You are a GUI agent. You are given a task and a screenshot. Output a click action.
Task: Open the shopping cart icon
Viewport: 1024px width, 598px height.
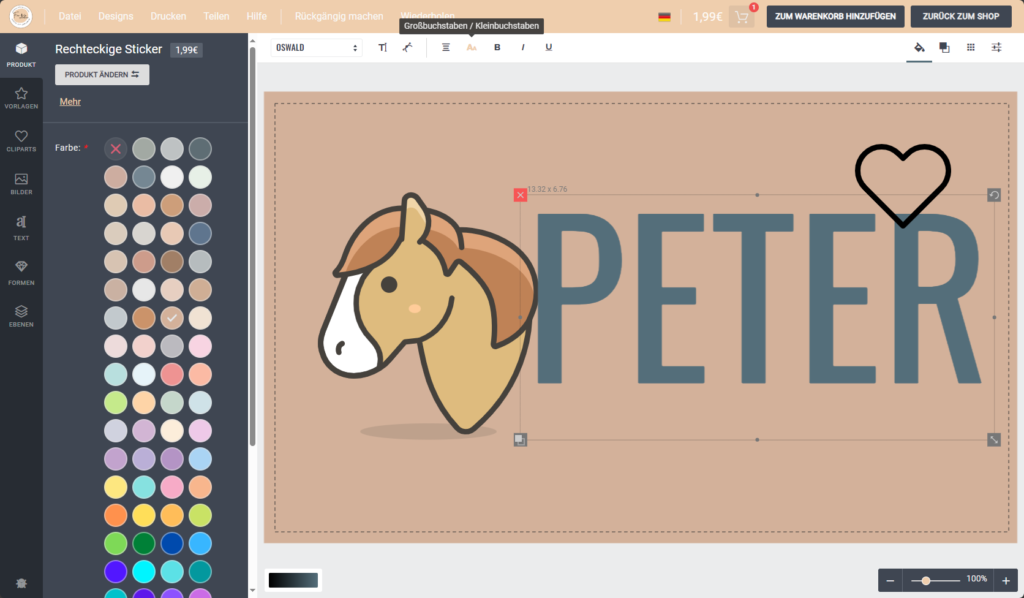pos(742,17)
